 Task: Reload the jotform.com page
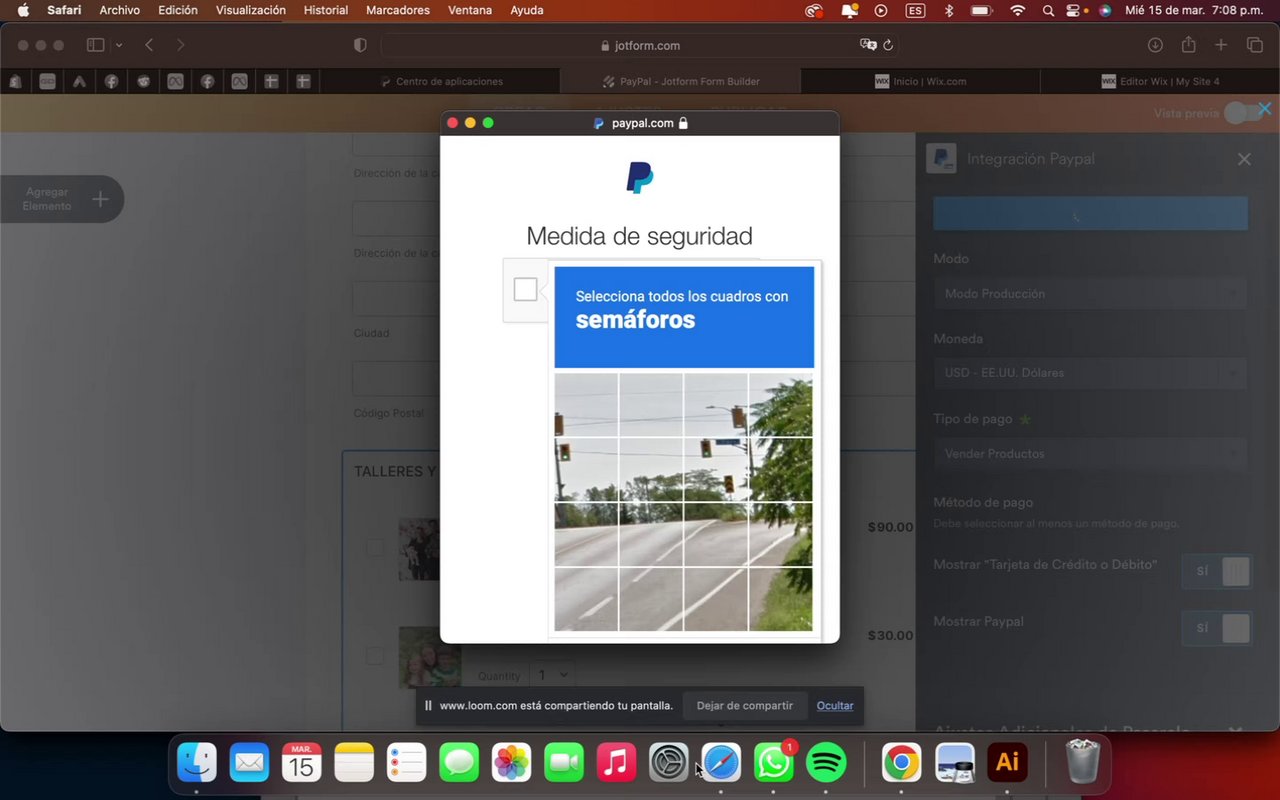coord(888,45)
